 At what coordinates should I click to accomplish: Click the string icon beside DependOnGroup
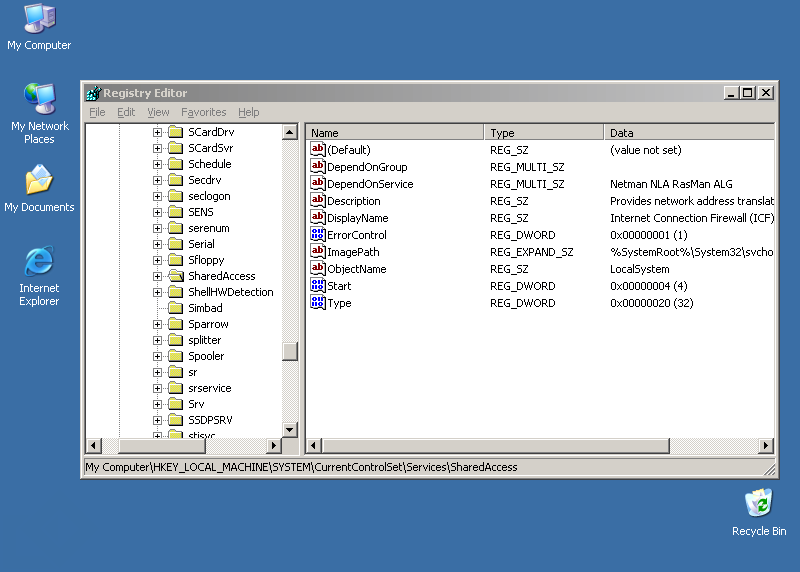[317, 166]
